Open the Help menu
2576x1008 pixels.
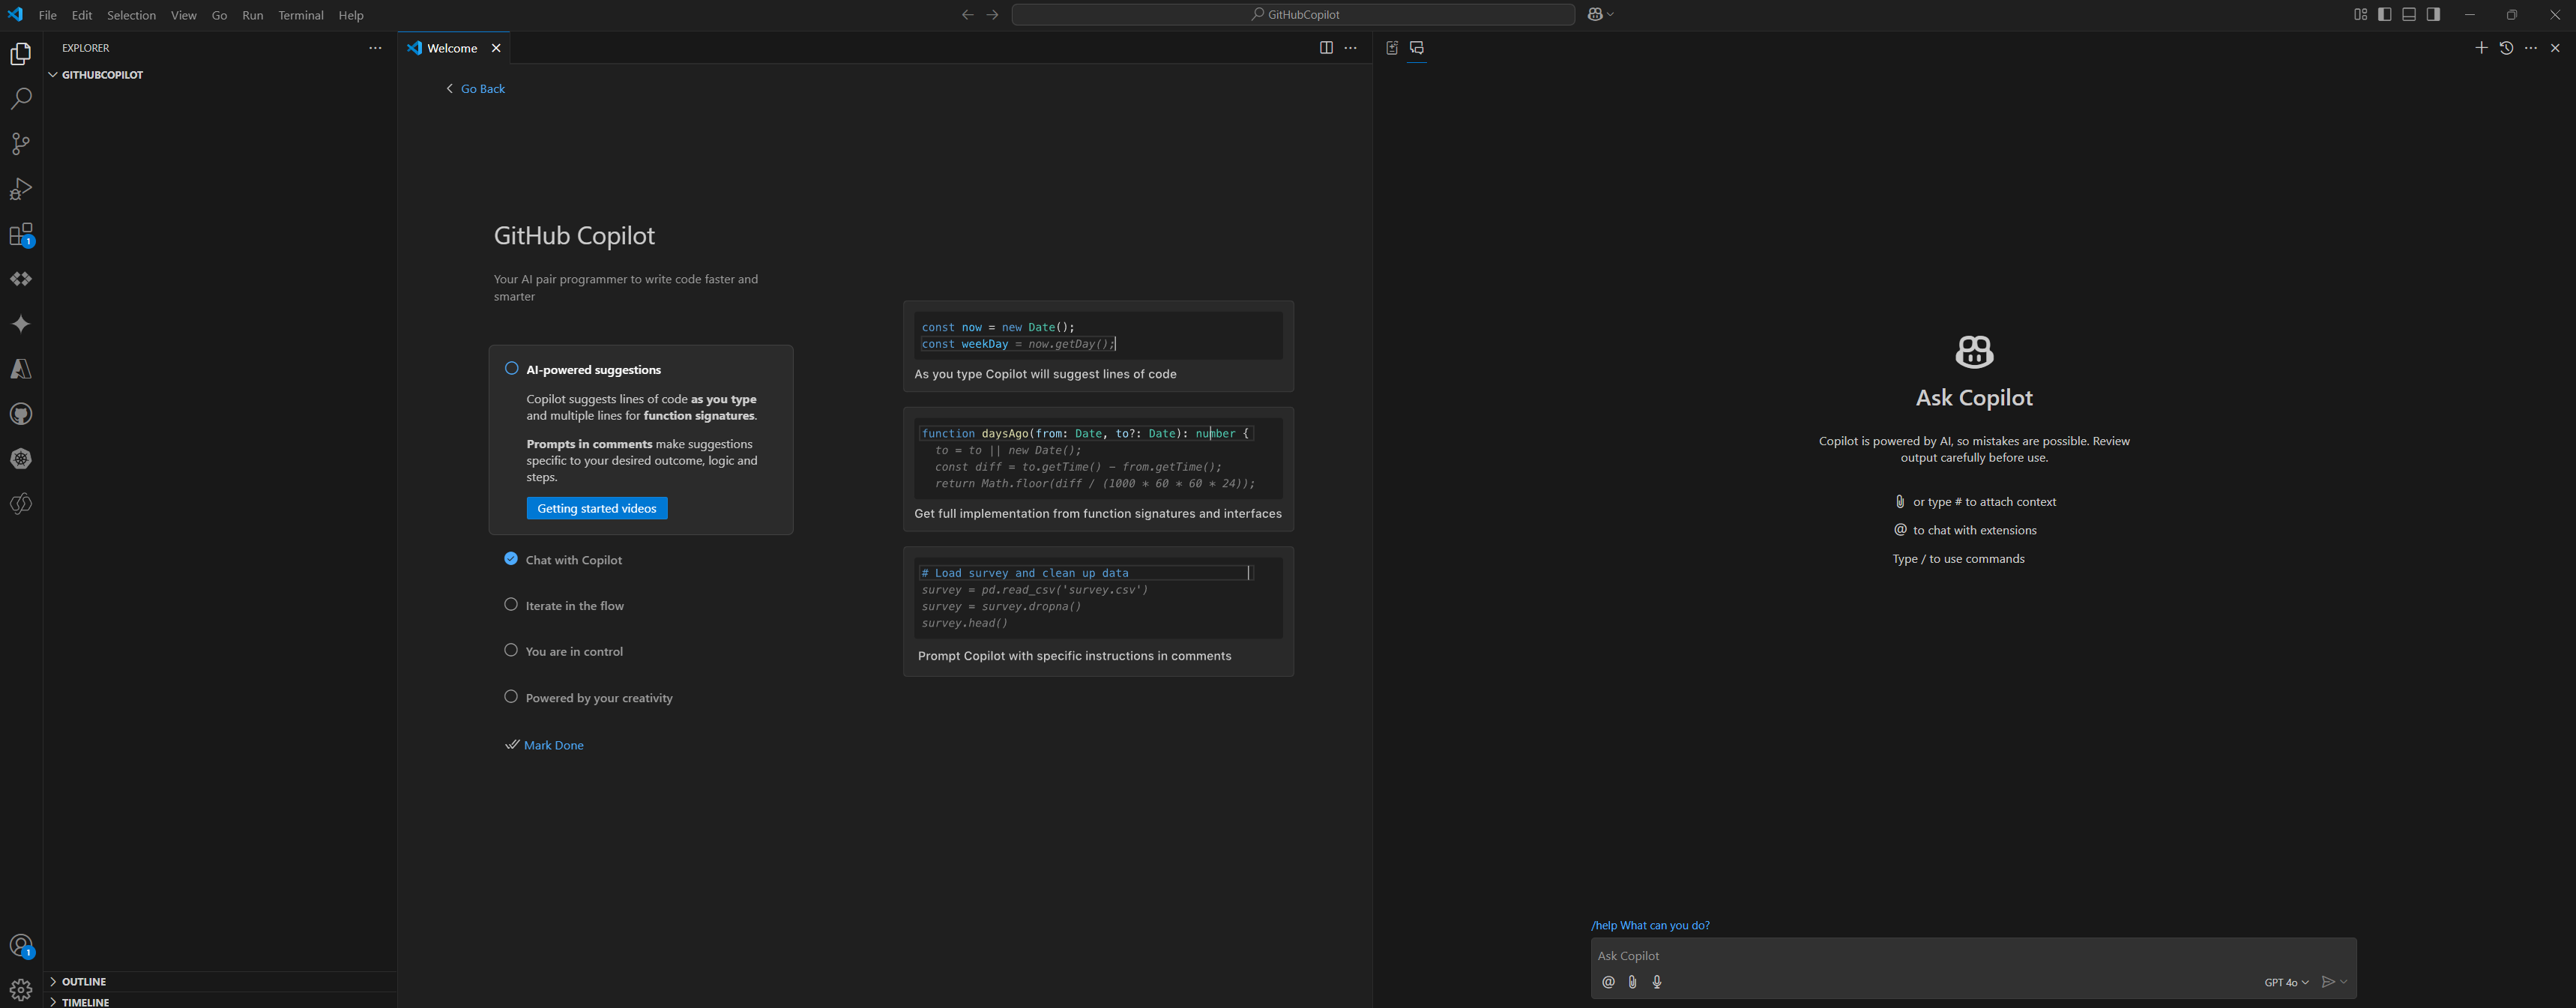[x=351, y=15]
